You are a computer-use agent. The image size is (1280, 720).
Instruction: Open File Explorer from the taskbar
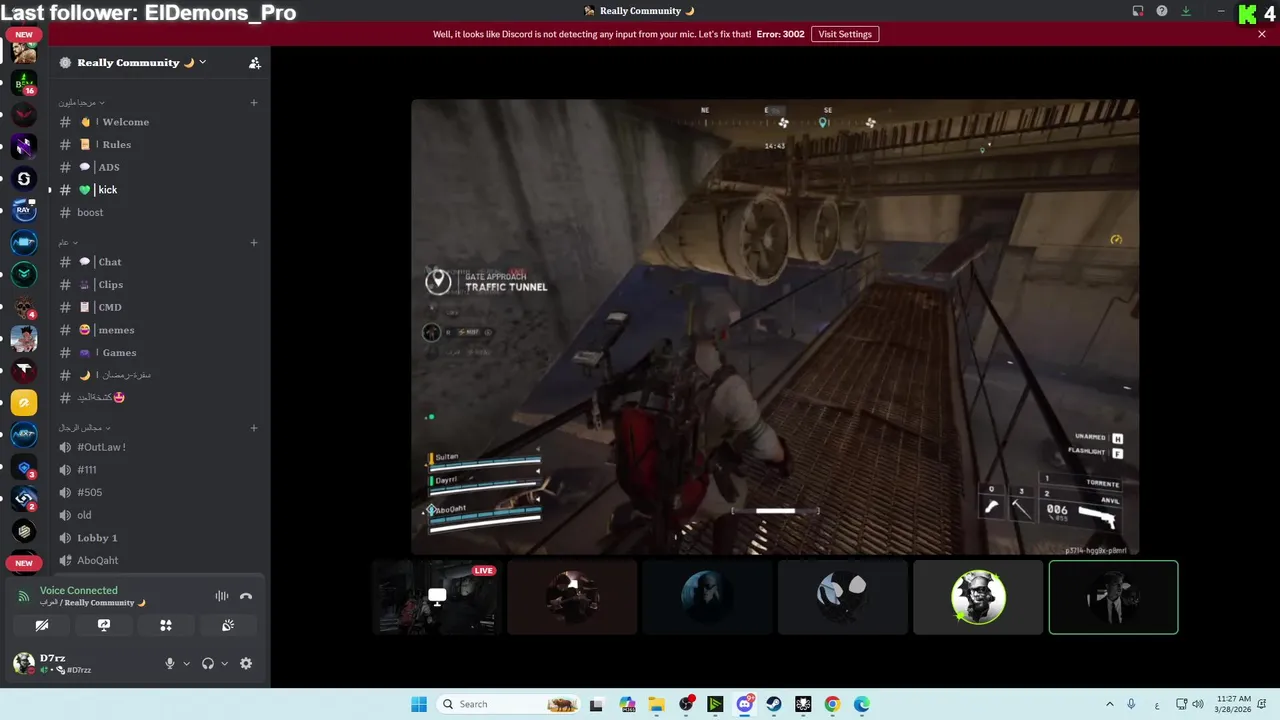tap(656, 704)
